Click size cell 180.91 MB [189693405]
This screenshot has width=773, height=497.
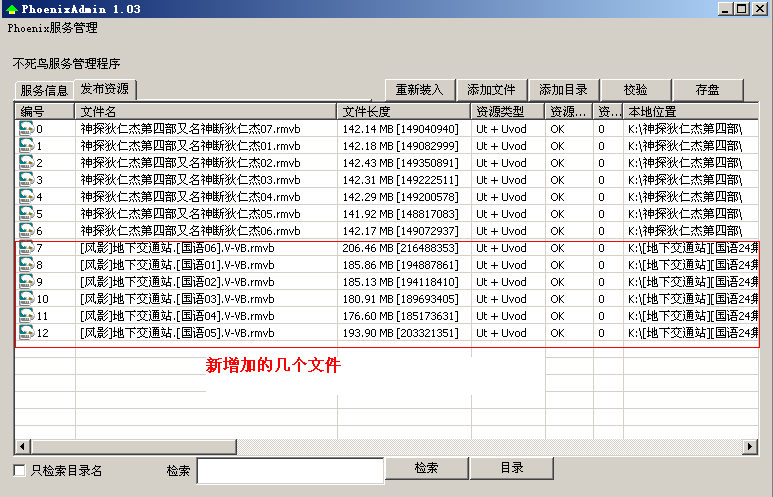pos(400,299)
